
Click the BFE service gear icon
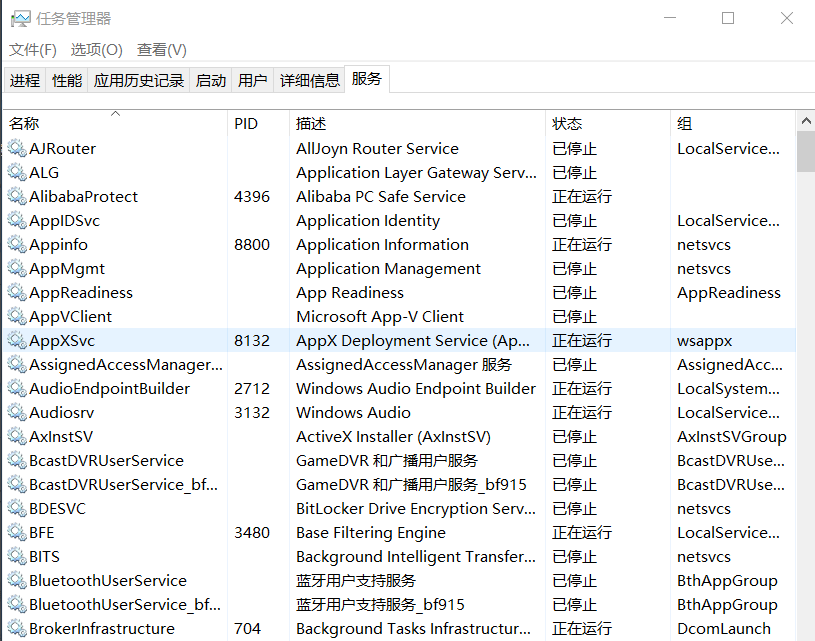coord(18,532)
